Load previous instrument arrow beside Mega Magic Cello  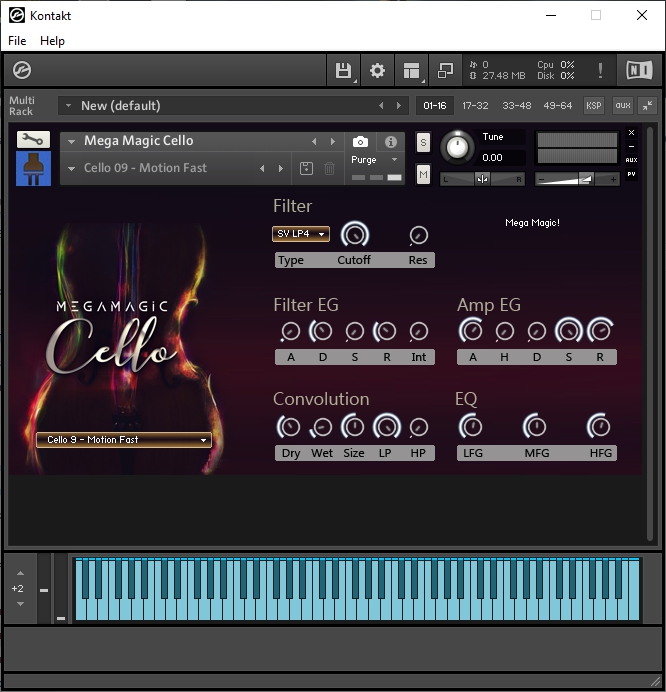click(x=314, y=142)
